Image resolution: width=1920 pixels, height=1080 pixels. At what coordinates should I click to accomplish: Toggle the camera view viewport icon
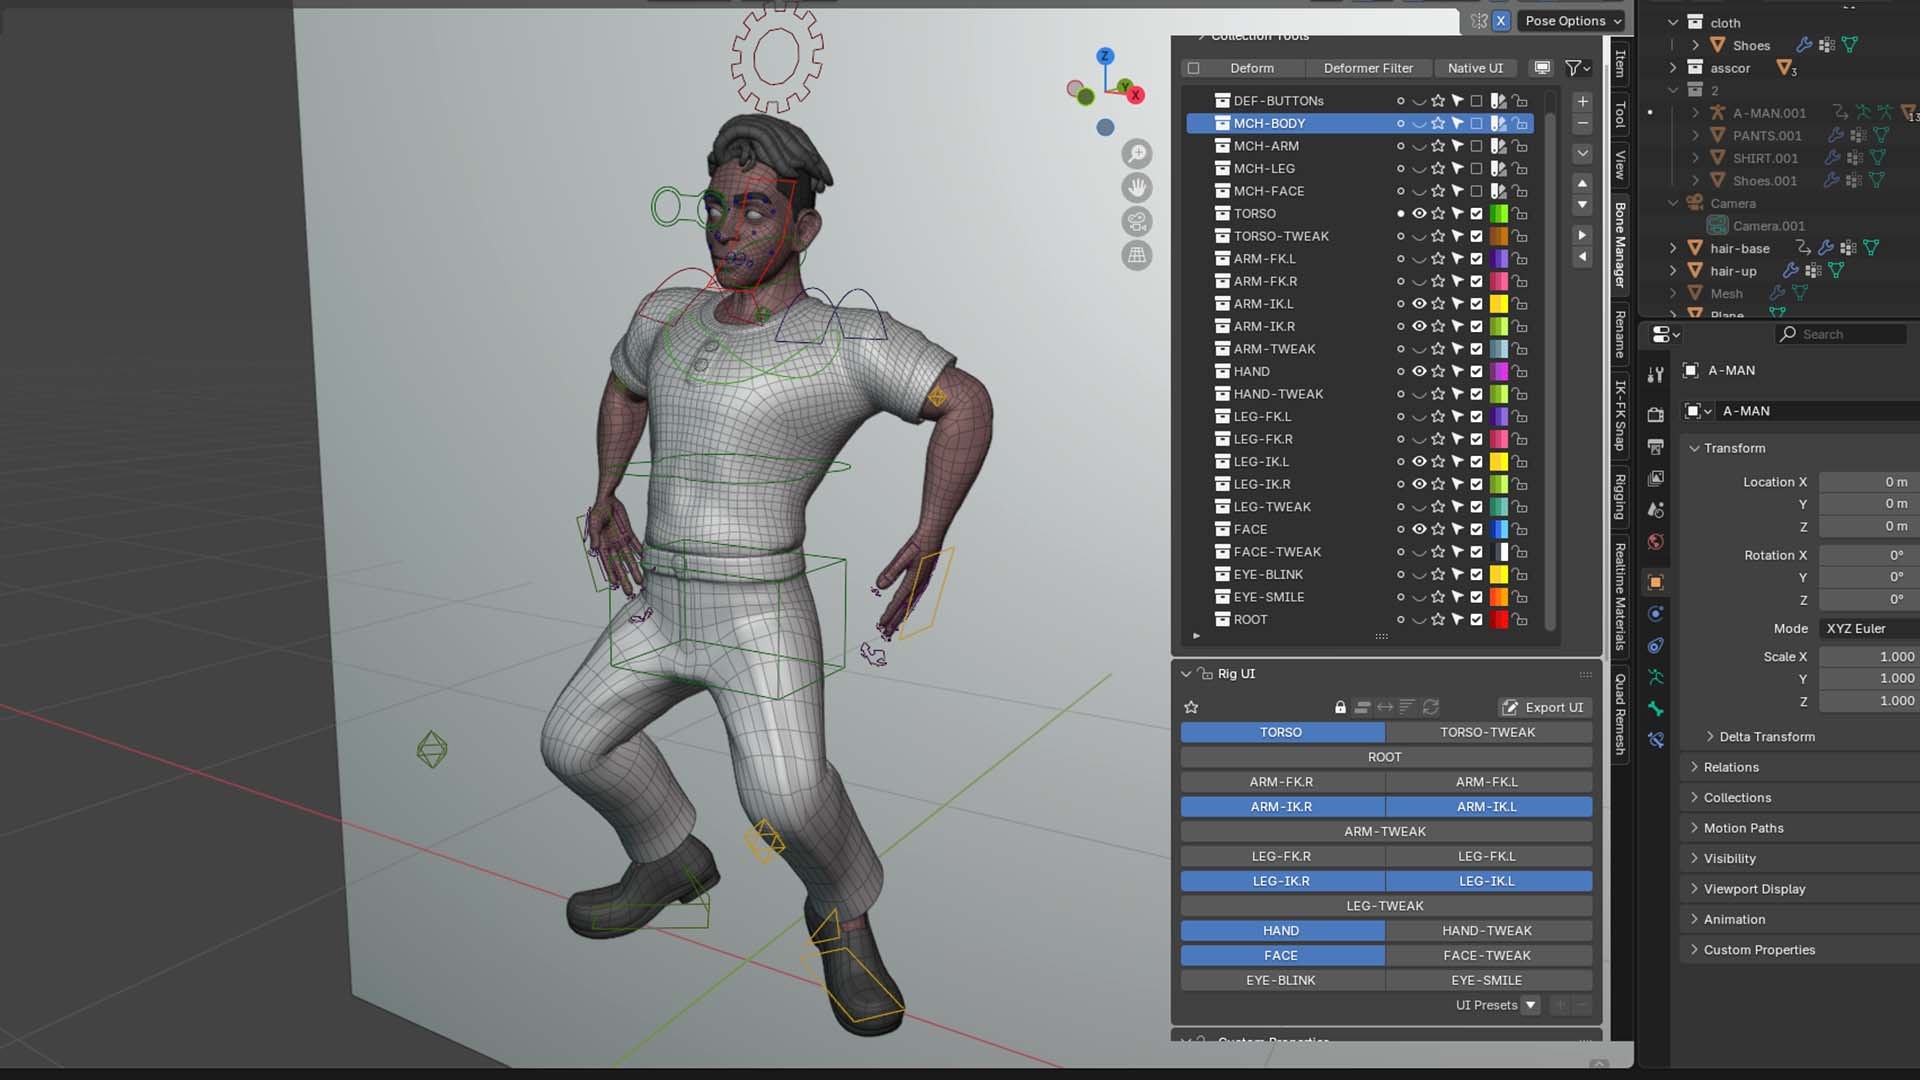pos(1136,222)
